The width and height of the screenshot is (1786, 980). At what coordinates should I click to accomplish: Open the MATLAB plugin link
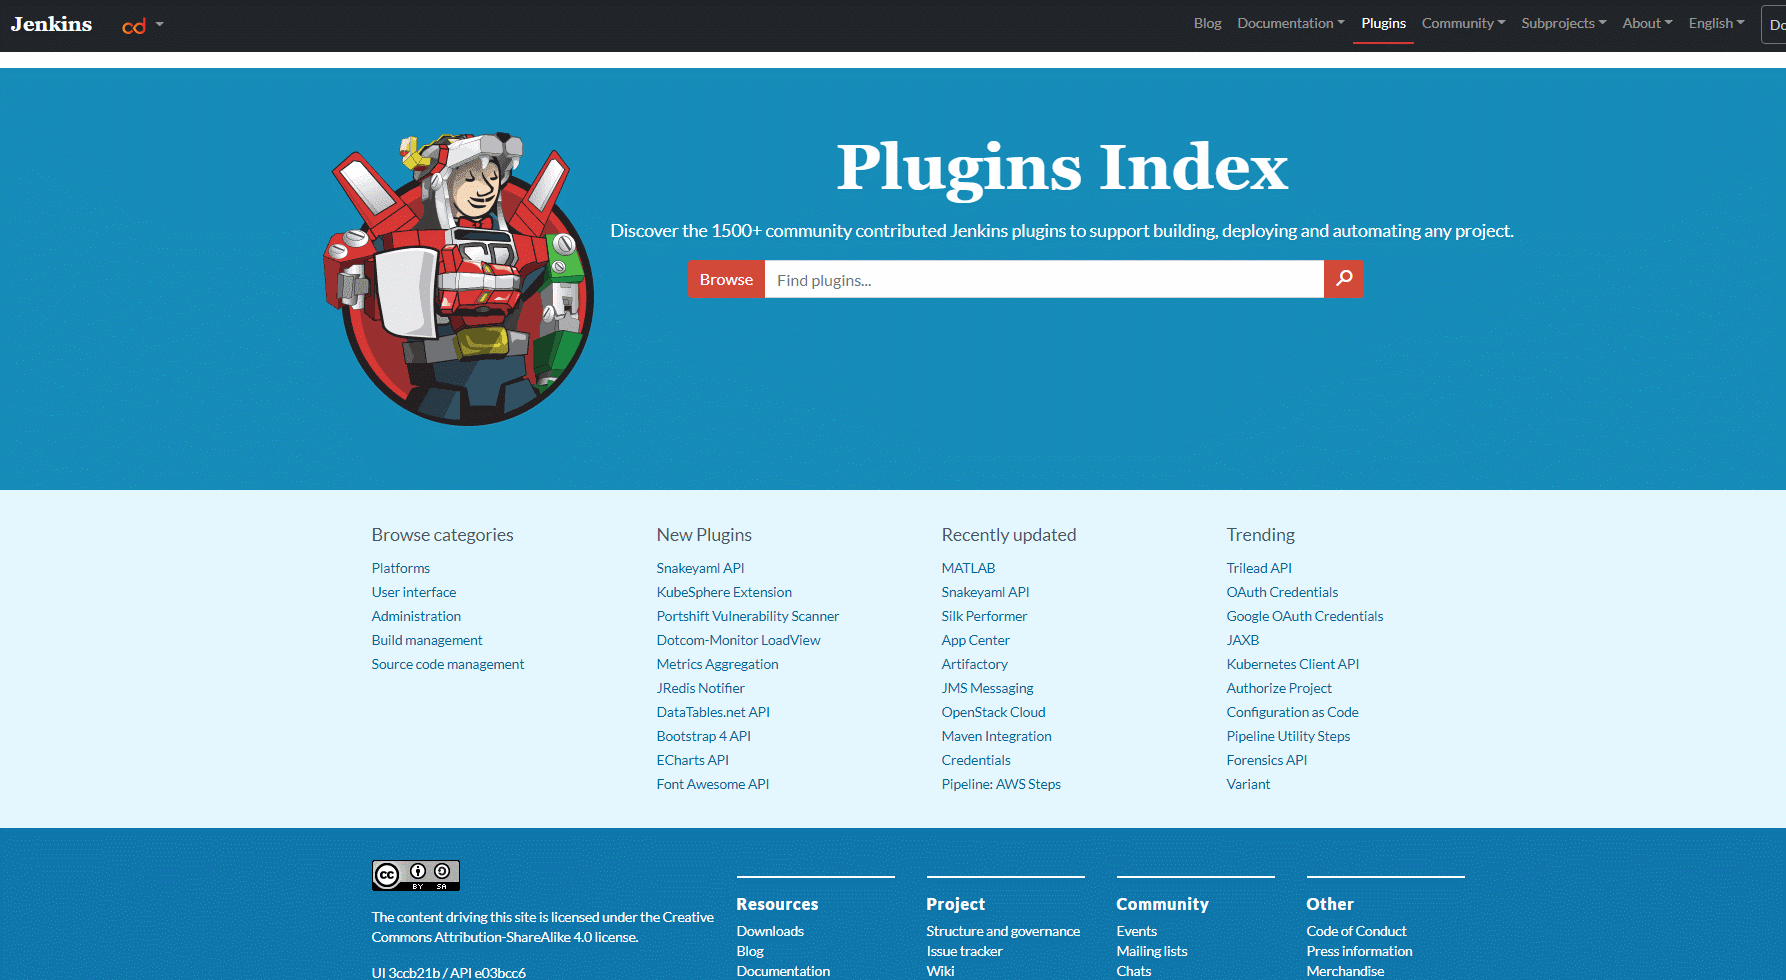point(968,568)
